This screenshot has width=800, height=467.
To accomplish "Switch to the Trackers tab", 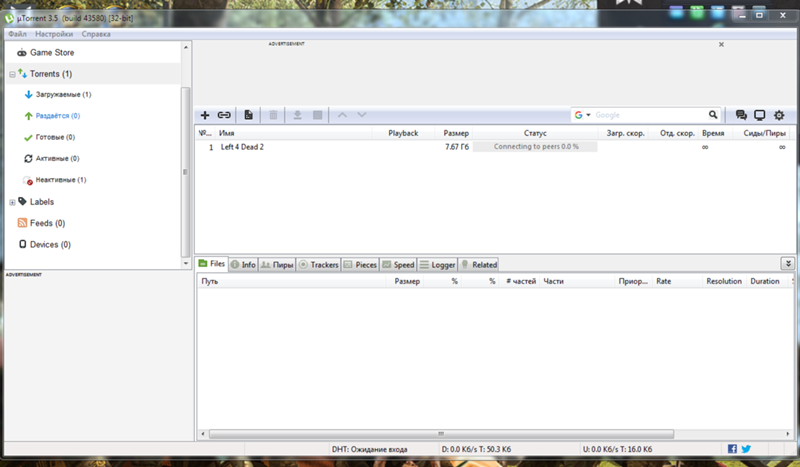I will pos(318,264).
